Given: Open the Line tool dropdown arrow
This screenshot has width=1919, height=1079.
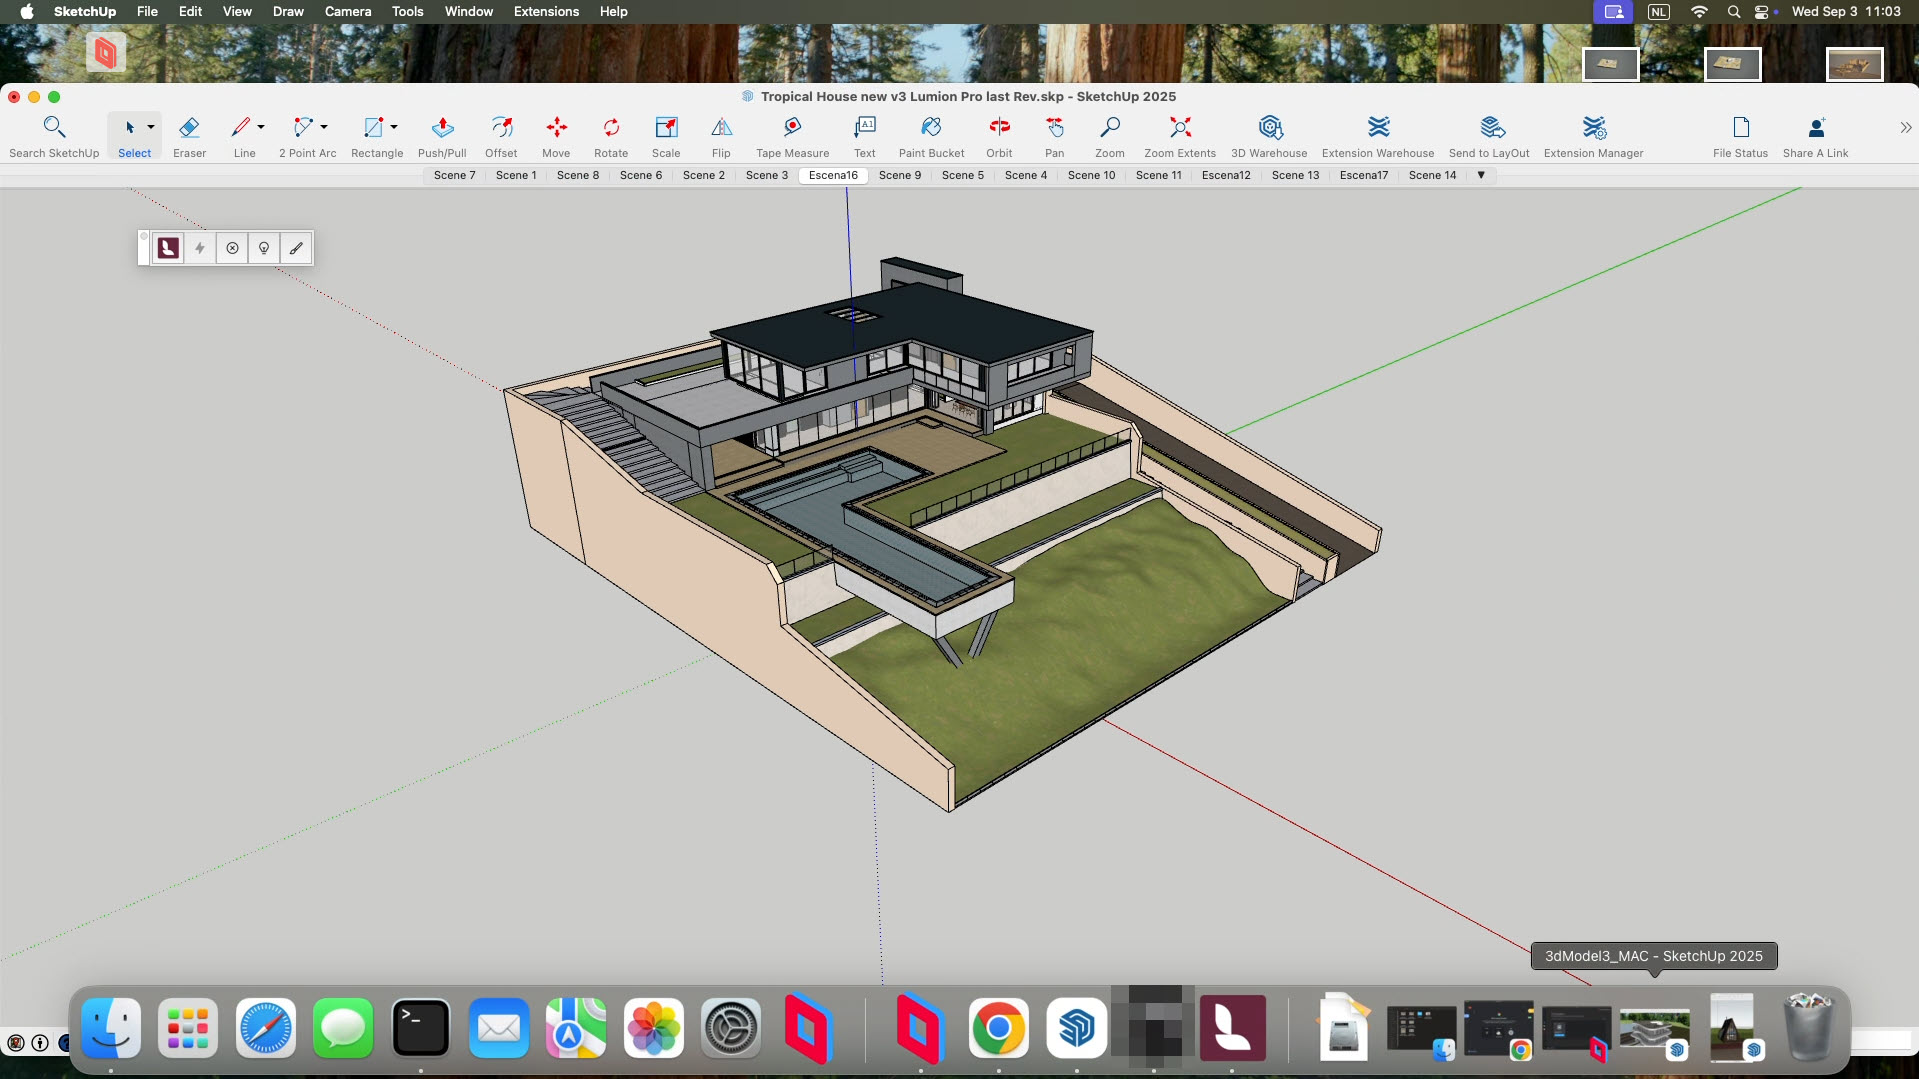Looking at the screenshot, I should [x=261, y=127].
